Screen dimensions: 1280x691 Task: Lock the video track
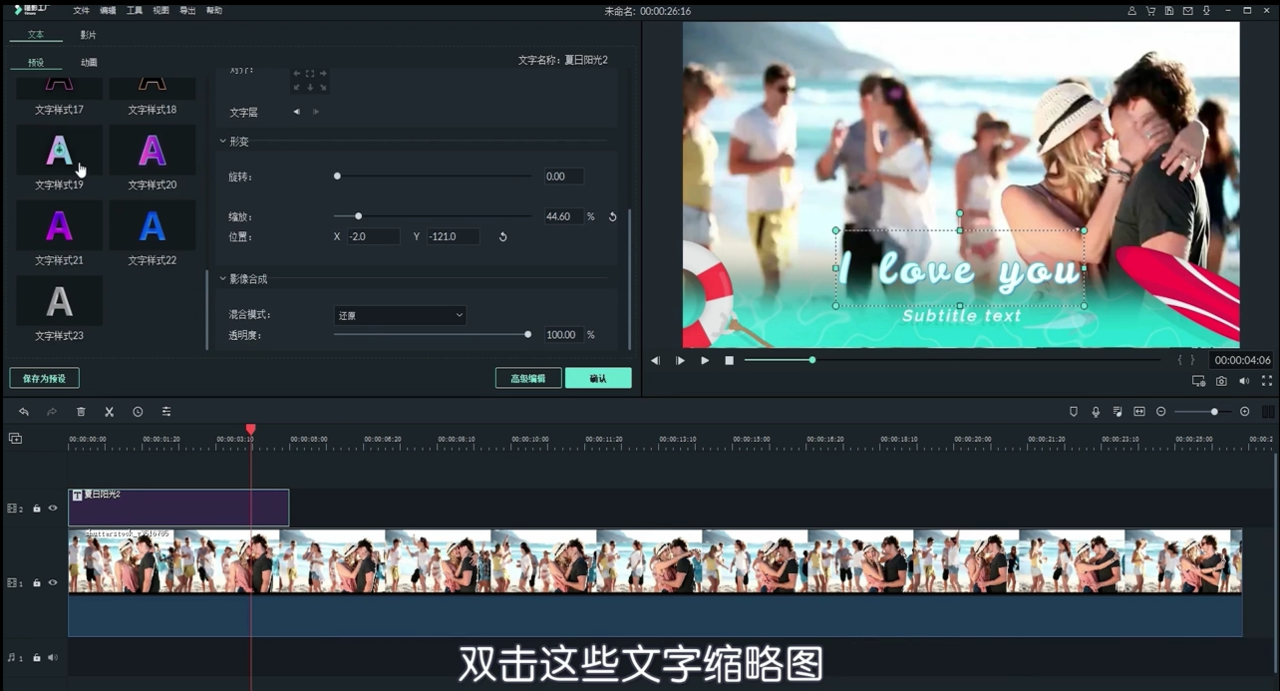36,582
